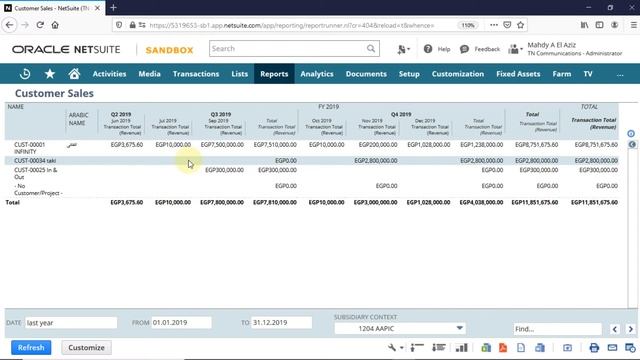Open the Farm menu

[x=562, y=74]
